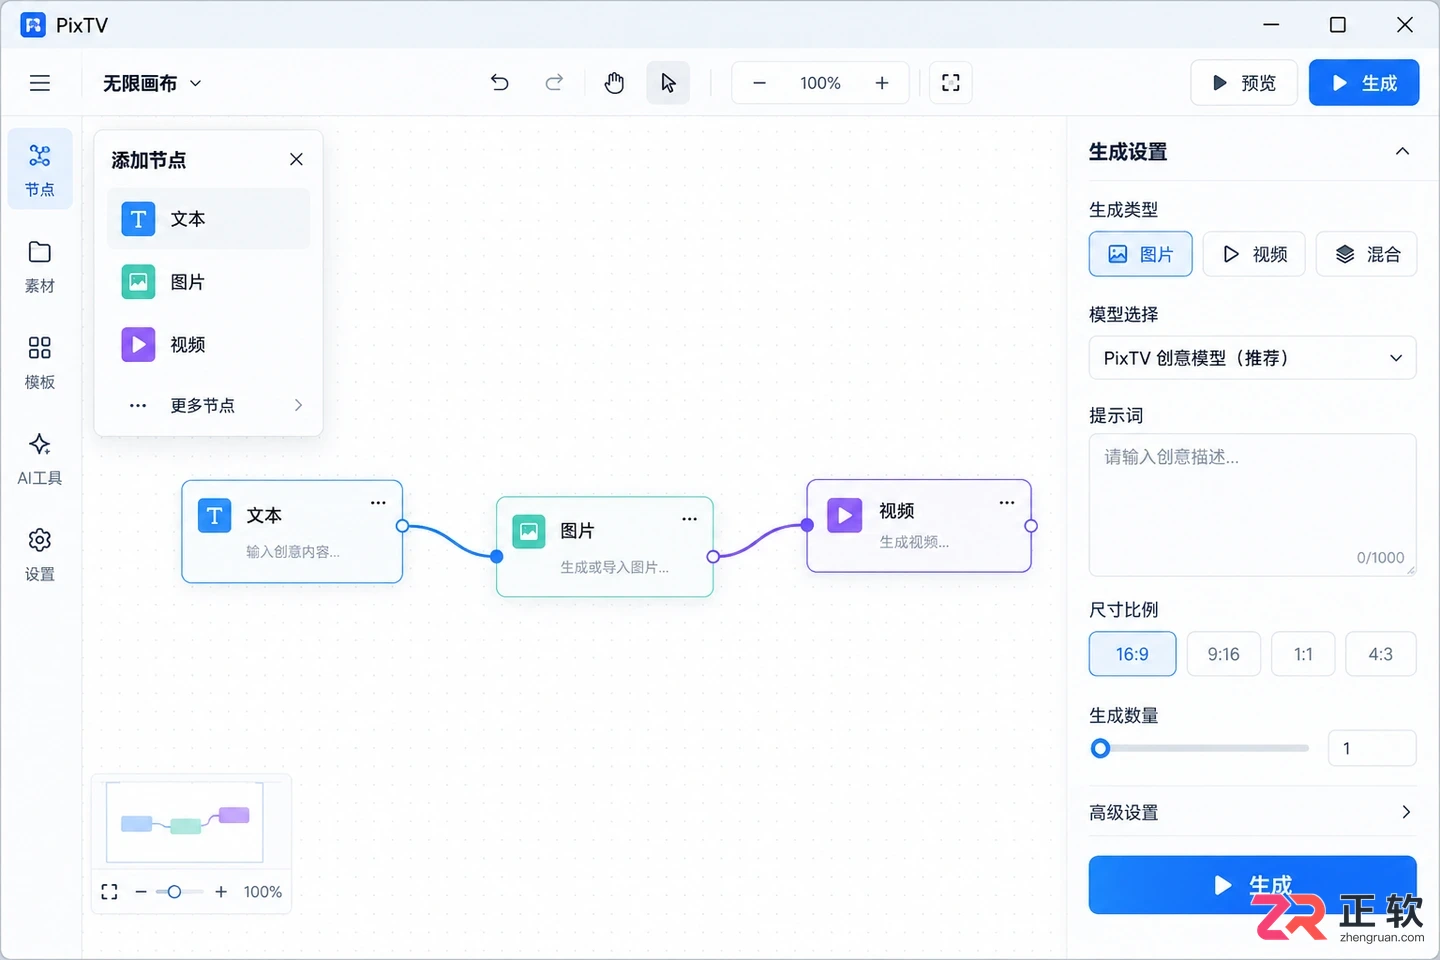Open the AI工具 sidebar panel

[40, 458]
